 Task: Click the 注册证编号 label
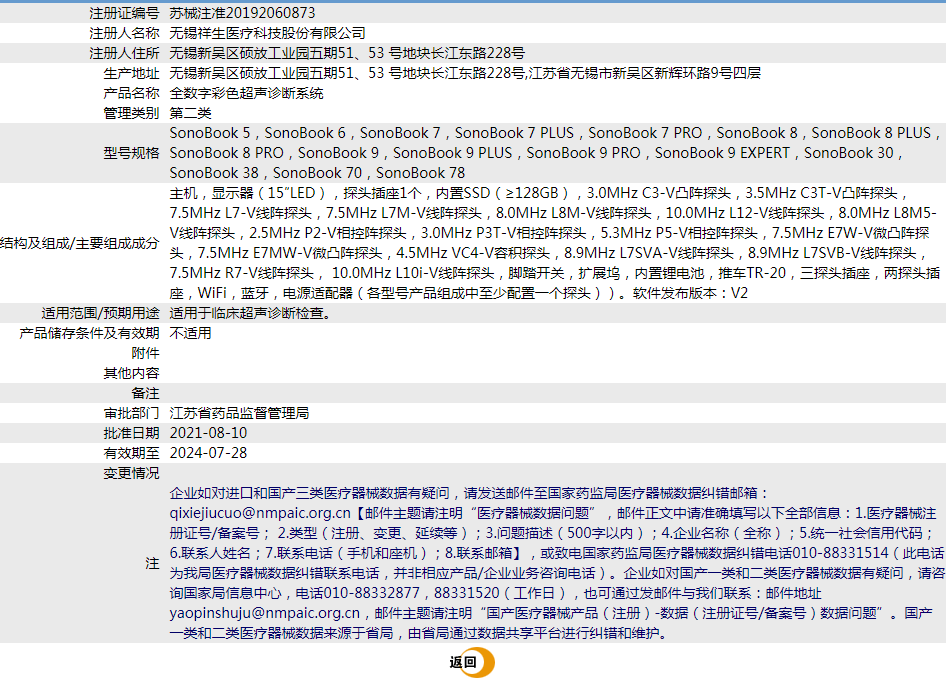[x=124, y=13]
